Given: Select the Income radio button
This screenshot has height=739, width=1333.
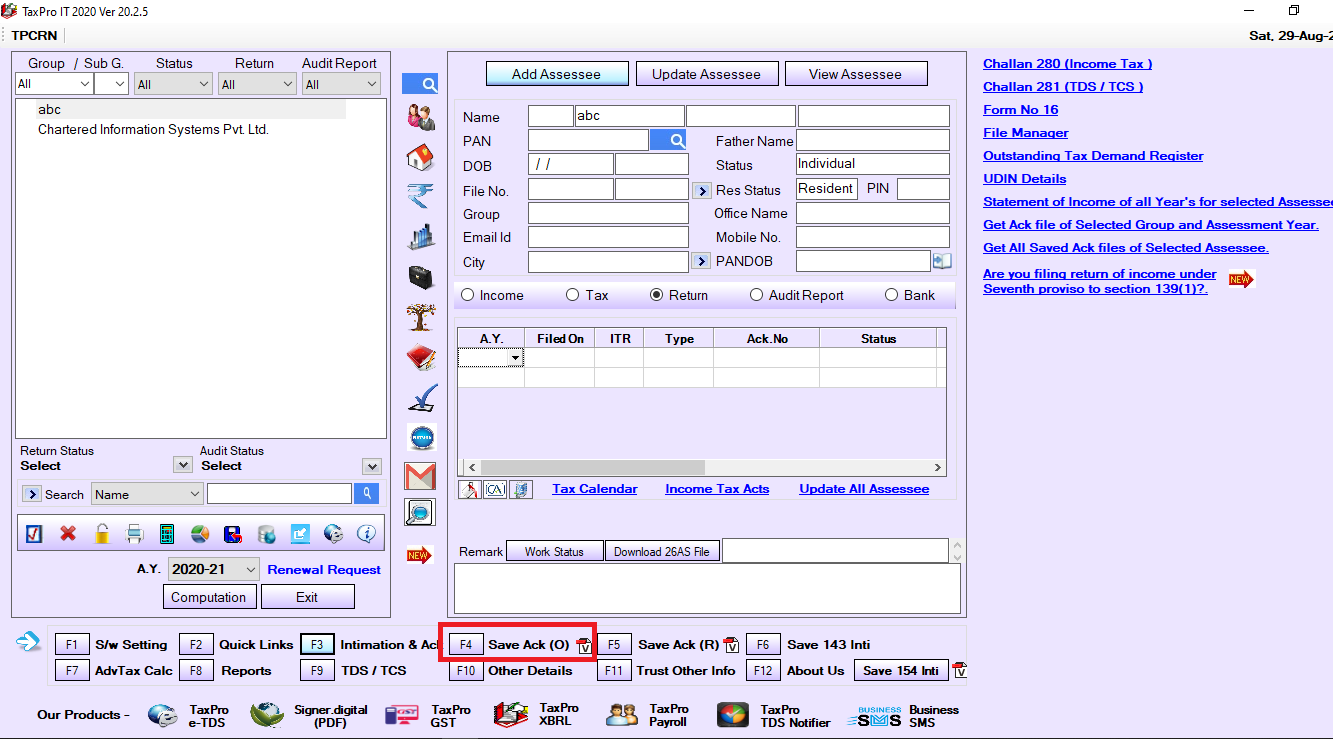Looking at the screenshot, I should (x=467, y=295).
